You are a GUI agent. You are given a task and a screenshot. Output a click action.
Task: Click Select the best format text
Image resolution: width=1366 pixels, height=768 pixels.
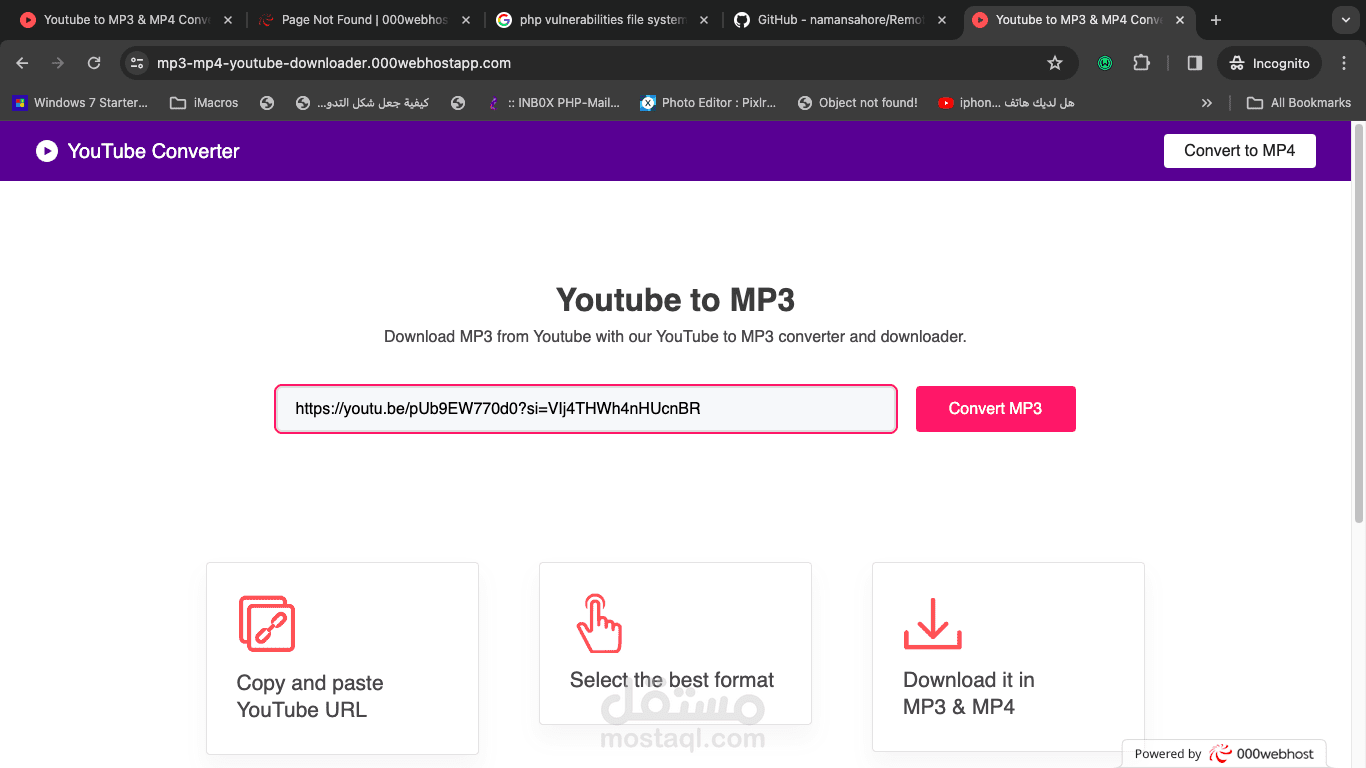pos(672,680)
